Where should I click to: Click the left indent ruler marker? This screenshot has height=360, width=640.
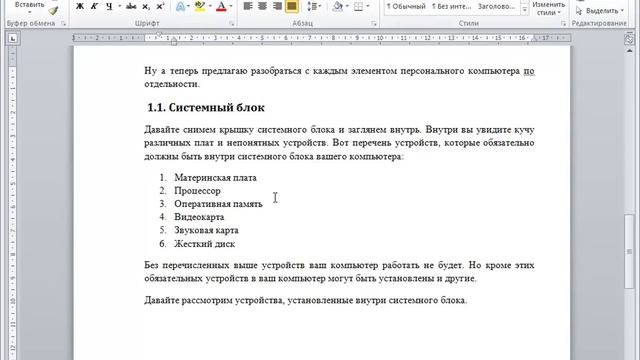pos(174,41)
